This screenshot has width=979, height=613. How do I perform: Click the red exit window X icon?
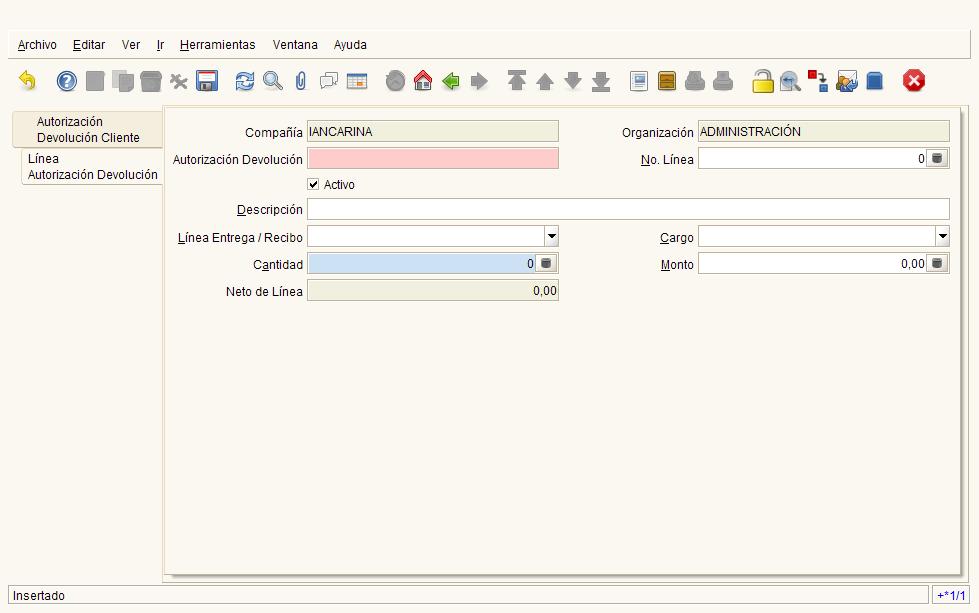click(x=913, y=81)
